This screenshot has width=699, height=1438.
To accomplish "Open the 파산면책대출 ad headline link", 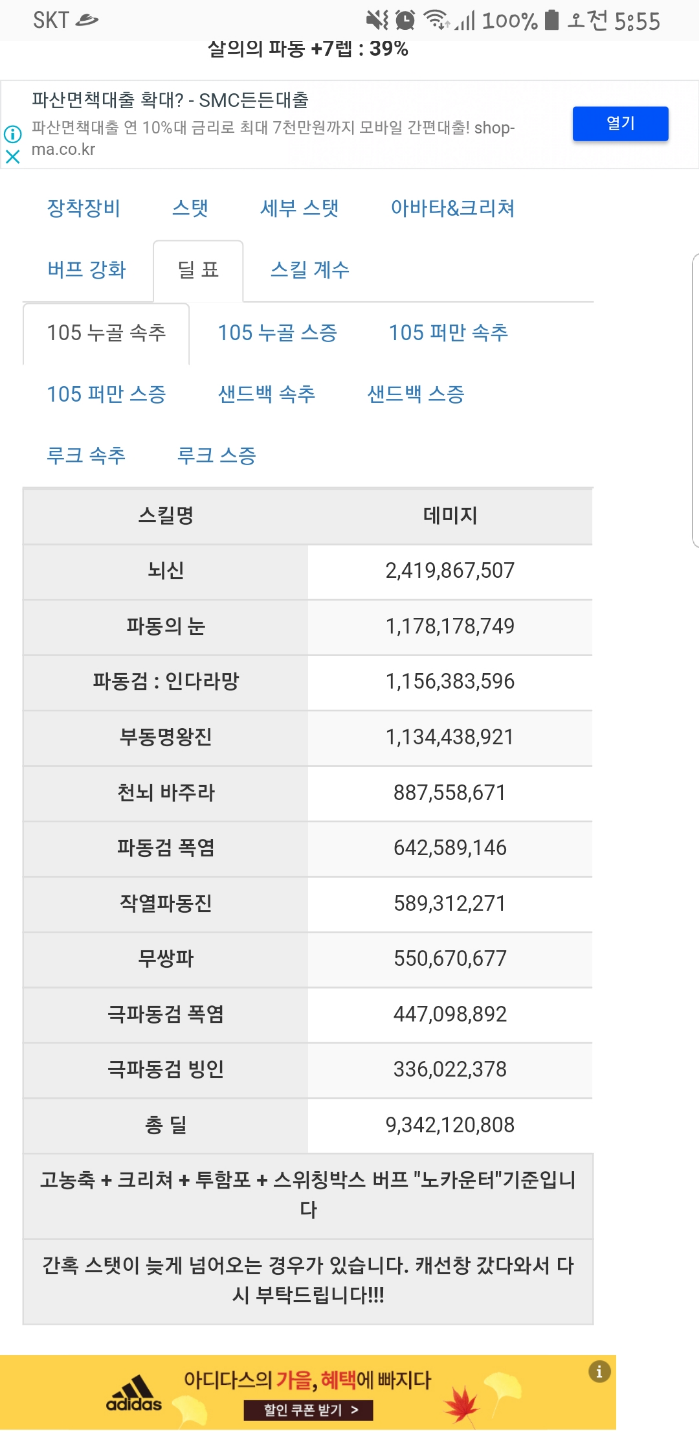I will coord(170,100).
